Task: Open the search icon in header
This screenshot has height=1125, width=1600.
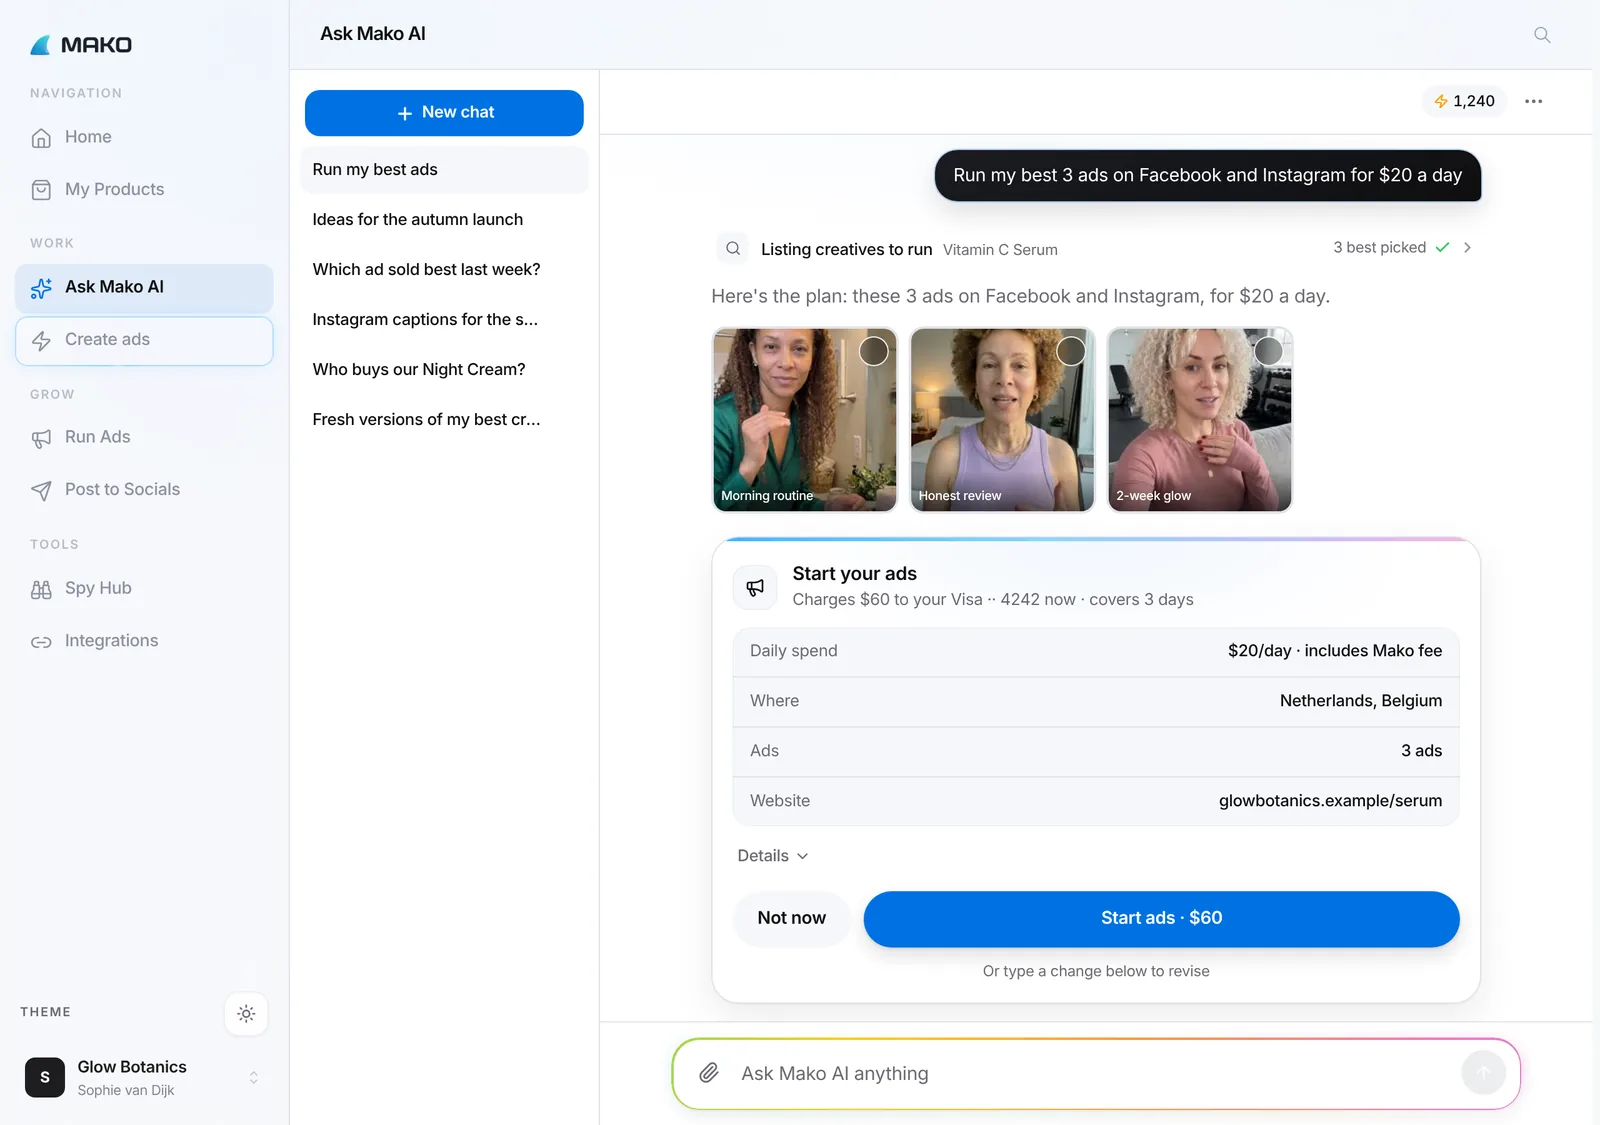Action: tap(1542, 35)
